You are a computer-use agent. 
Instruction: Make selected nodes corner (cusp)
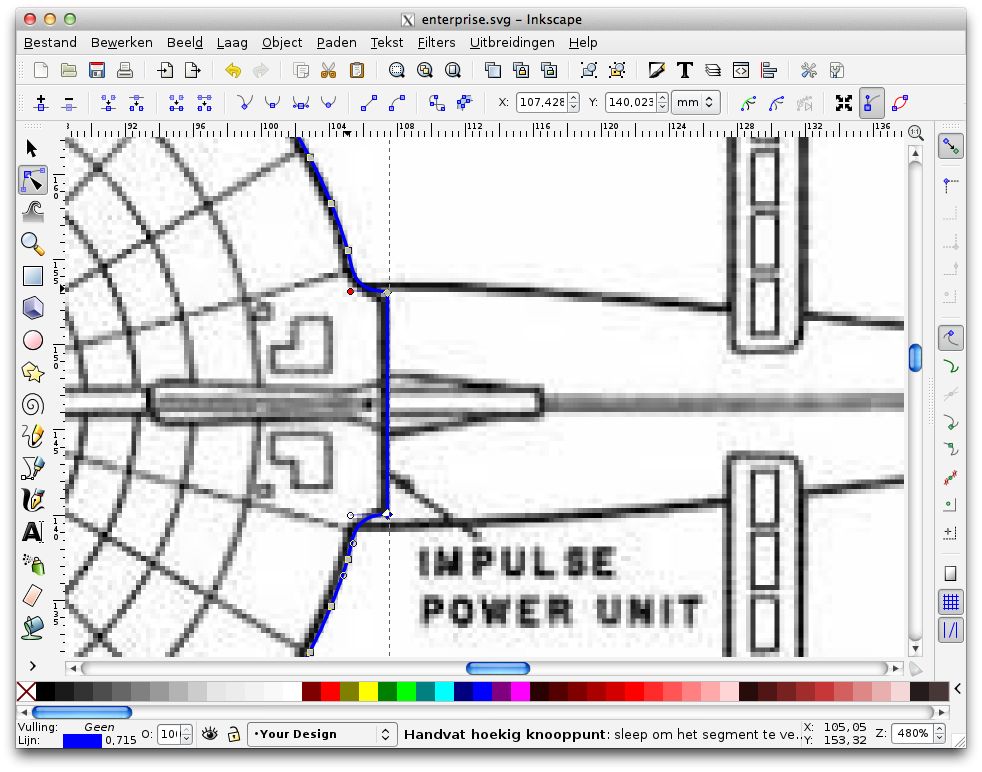(x=245, y=103)
